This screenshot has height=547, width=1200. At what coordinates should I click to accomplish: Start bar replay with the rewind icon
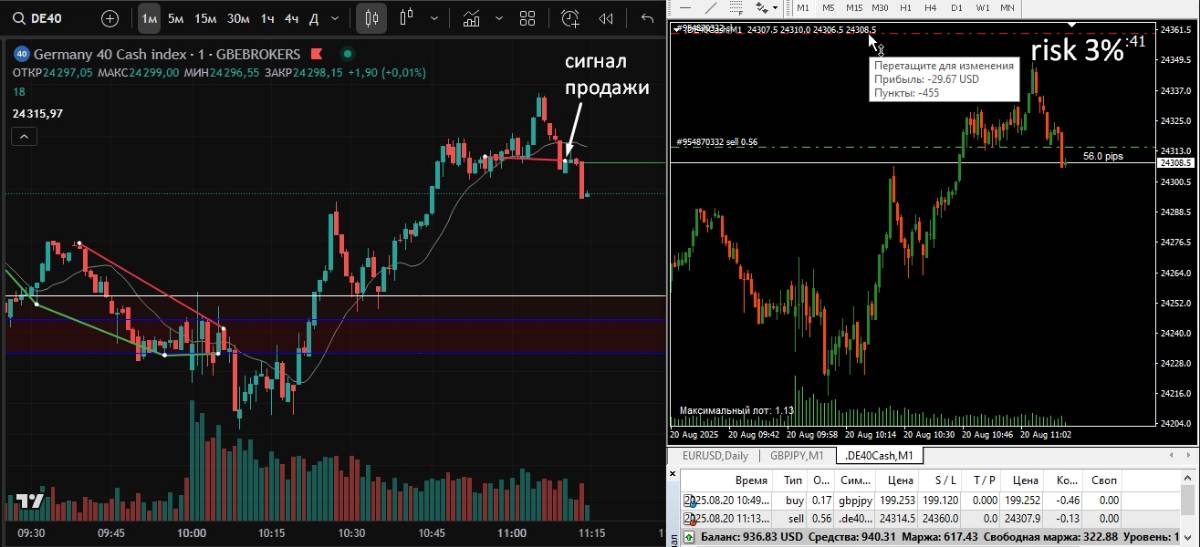(x=605, y=18)
